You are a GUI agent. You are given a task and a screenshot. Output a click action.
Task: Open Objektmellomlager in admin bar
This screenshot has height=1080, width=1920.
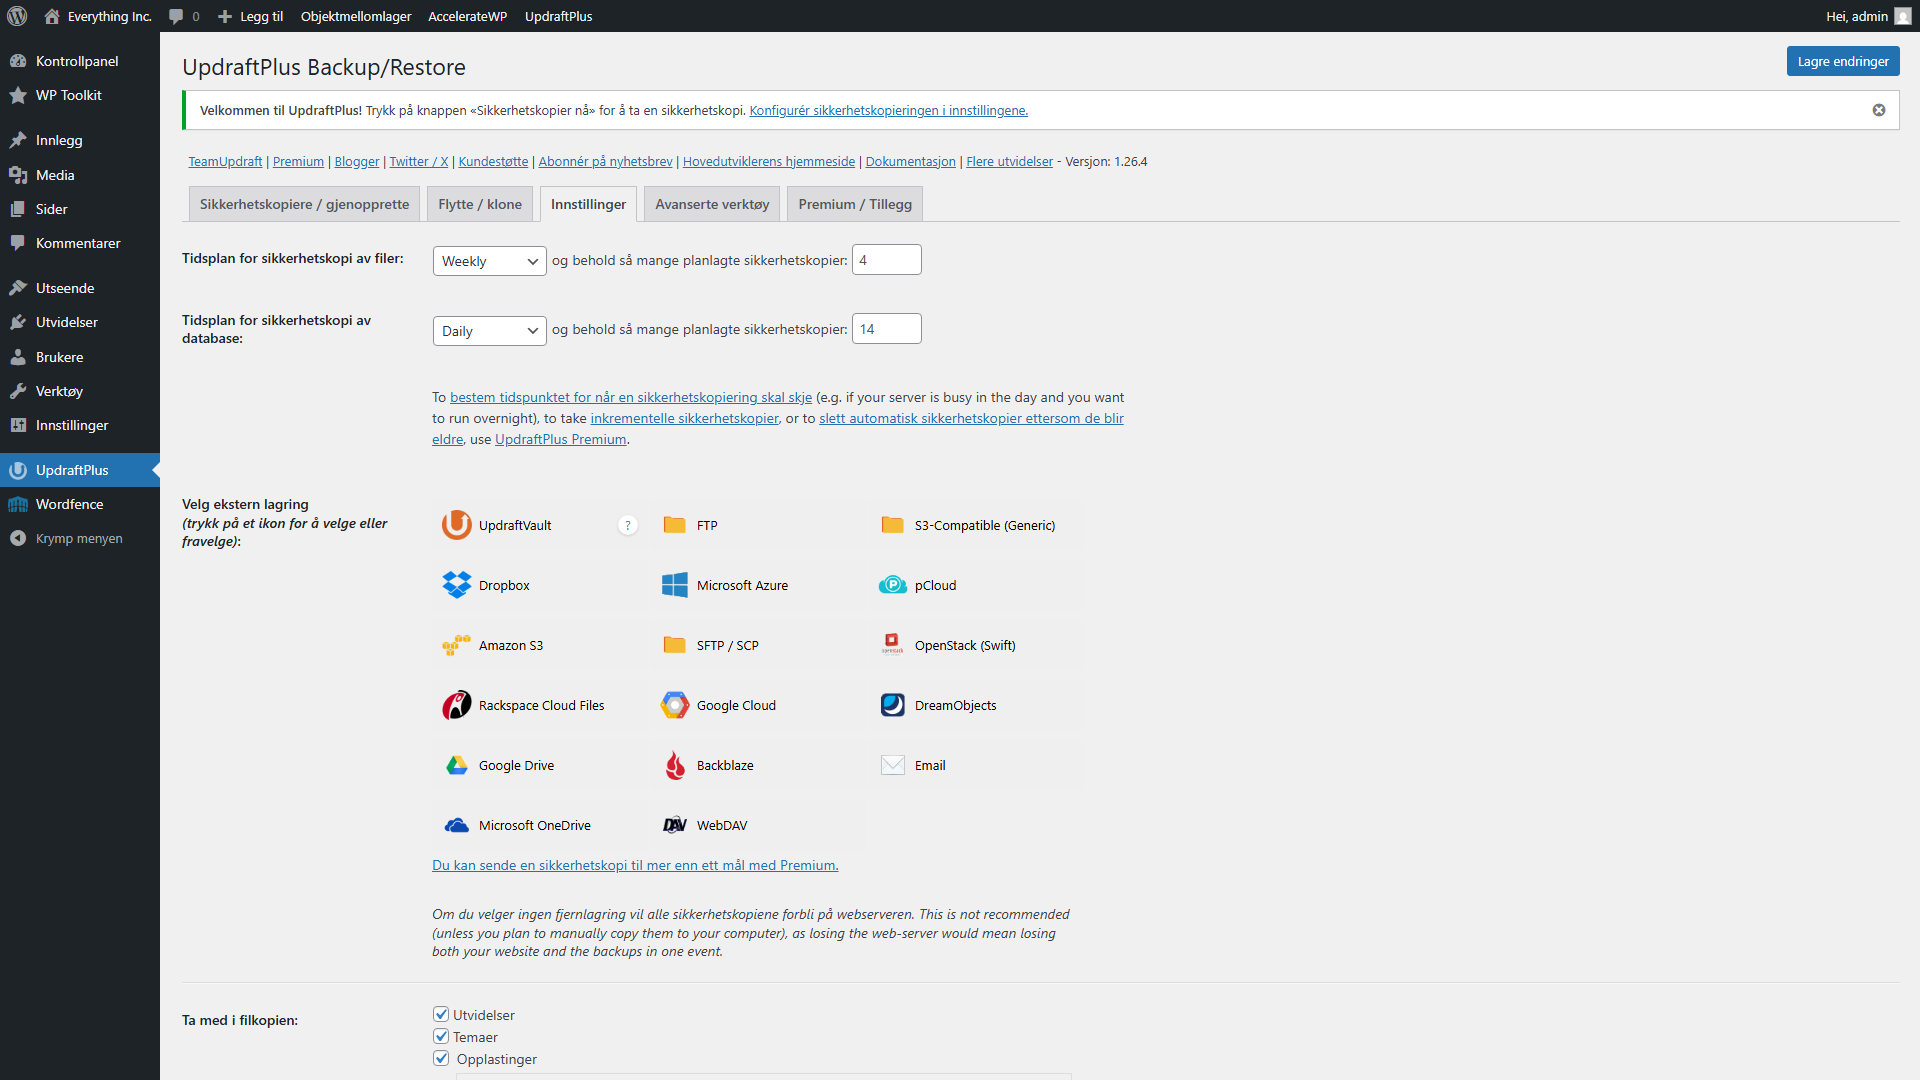coord(356,16)
